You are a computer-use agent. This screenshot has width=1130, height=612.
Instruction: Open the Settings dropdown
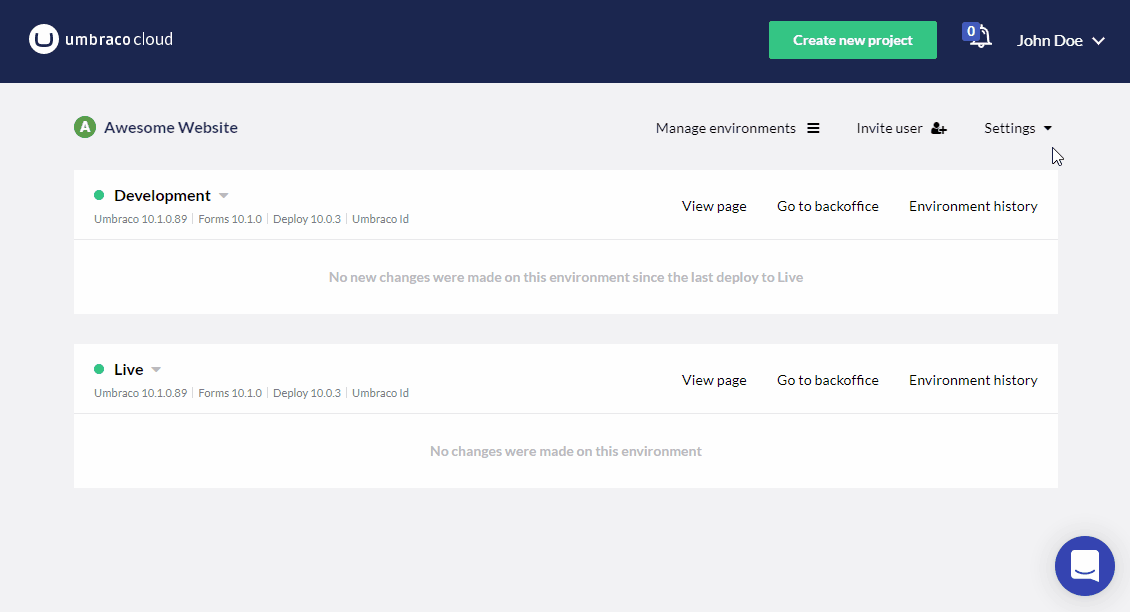tap(1018, 128)
